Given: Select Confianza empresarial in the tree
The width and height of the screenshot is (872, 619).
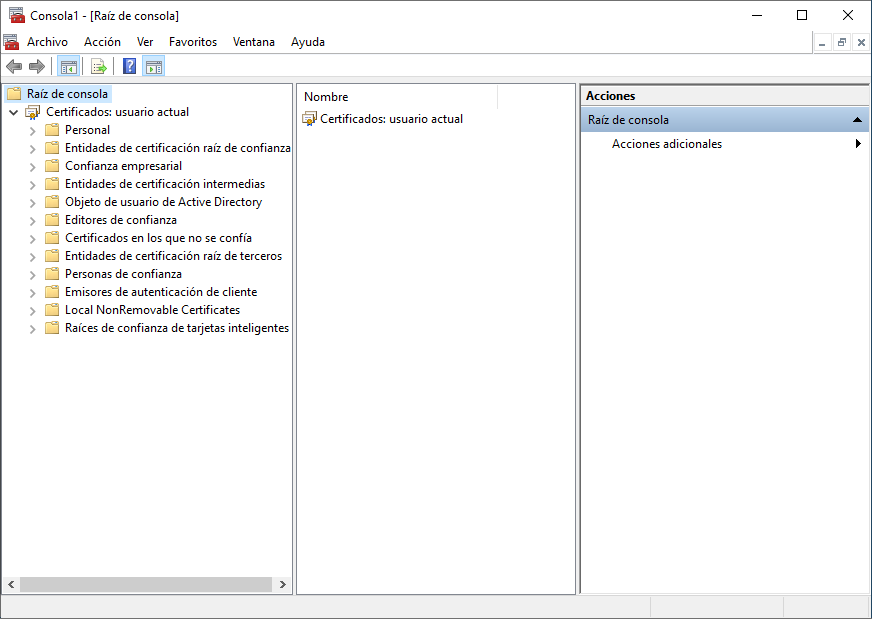Looking at the screenshot, I should pyautogui.click(x=123, y=166).
